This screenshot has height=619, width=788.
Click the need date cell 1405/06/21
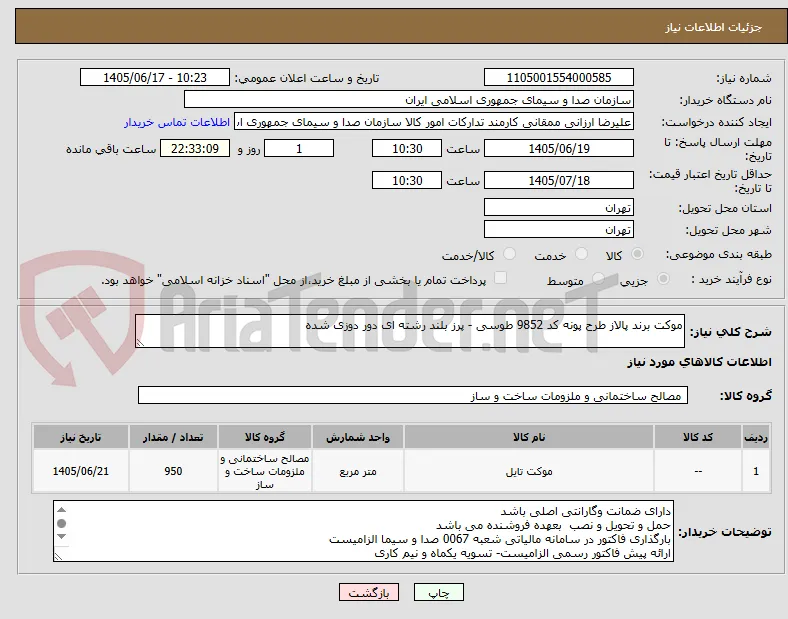tap(80, 471)
